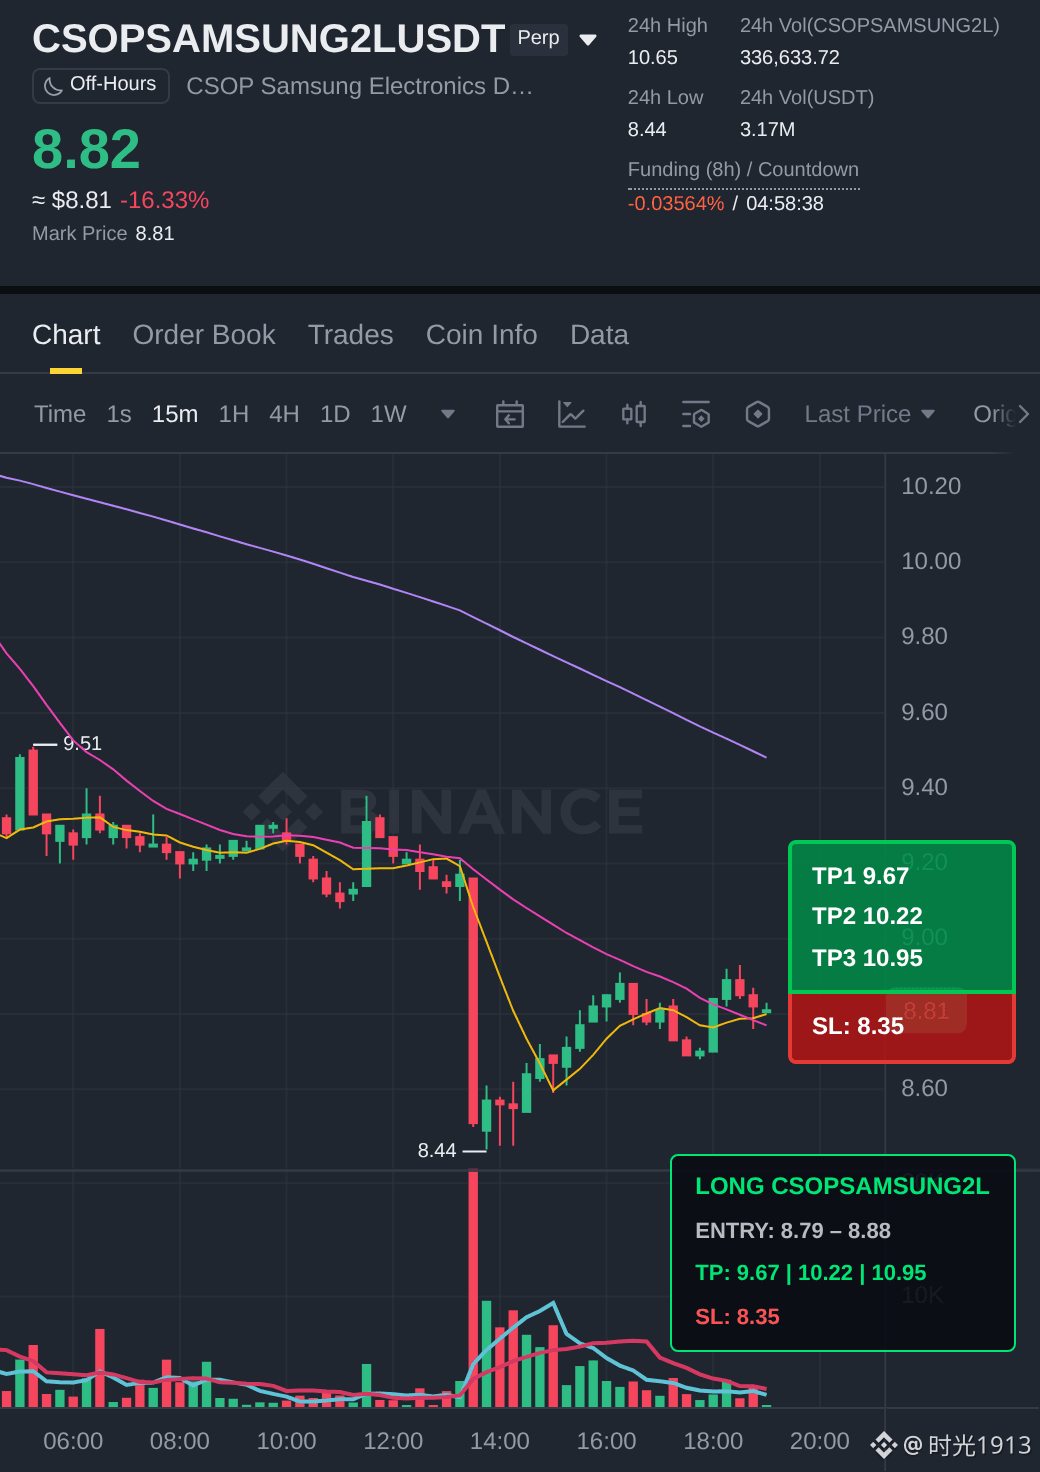This screenshot has height=1472, width=1040.
Task: Open the trading pair selector dropdown arrow
Action: [588, 40]
